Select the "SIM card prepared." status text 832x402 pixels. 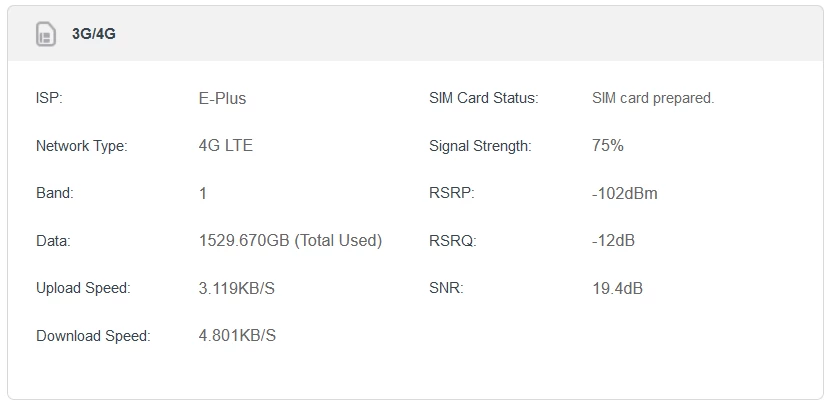pos(653,98)
